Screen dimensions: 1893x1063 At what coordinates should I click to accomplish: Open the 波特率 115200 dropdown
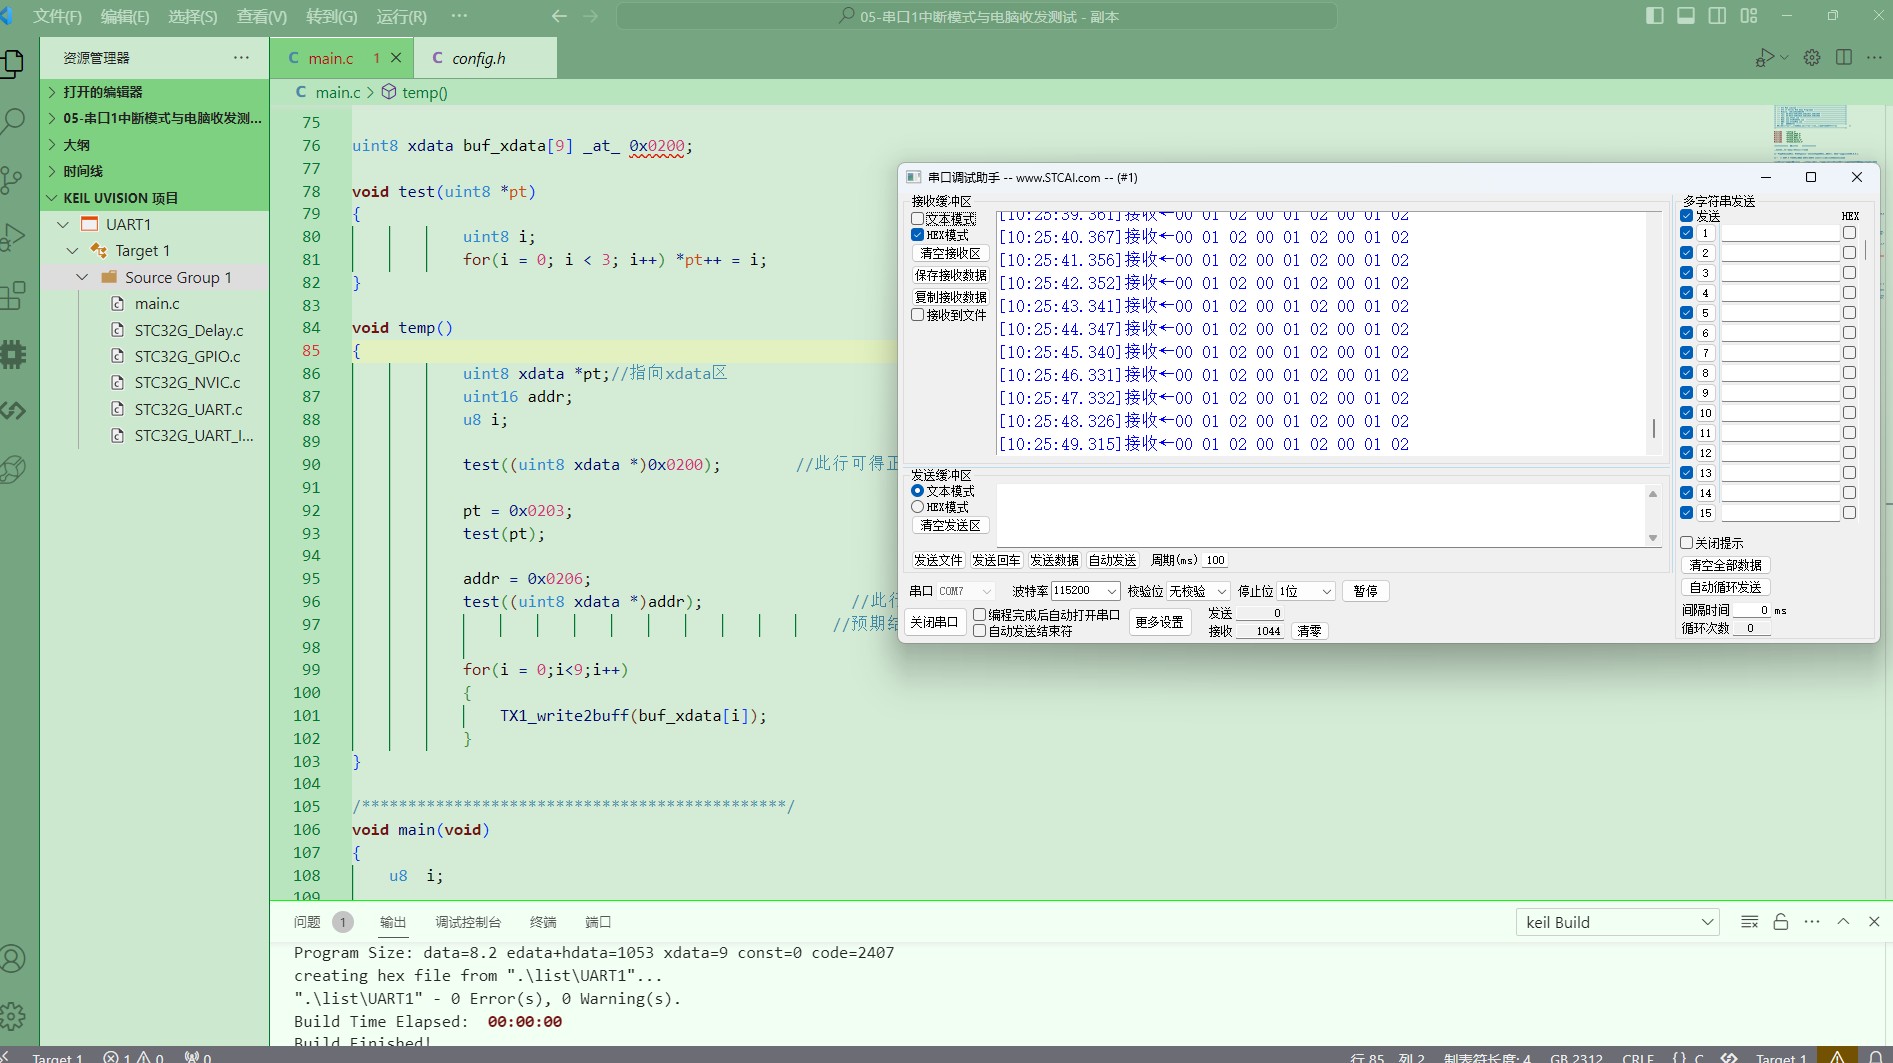coord(1085,591)
